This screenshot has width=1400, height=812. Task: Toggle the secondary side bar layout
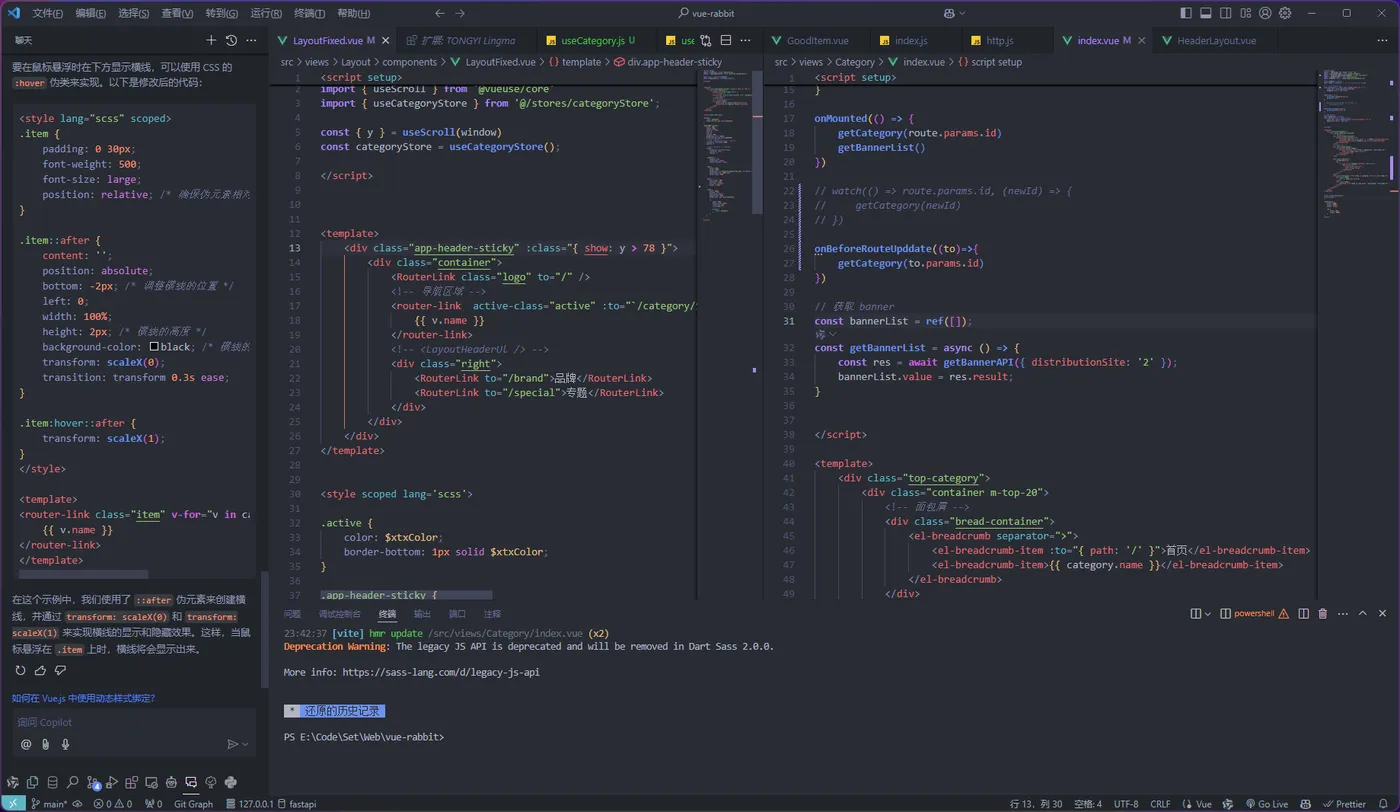(1226, 13)
